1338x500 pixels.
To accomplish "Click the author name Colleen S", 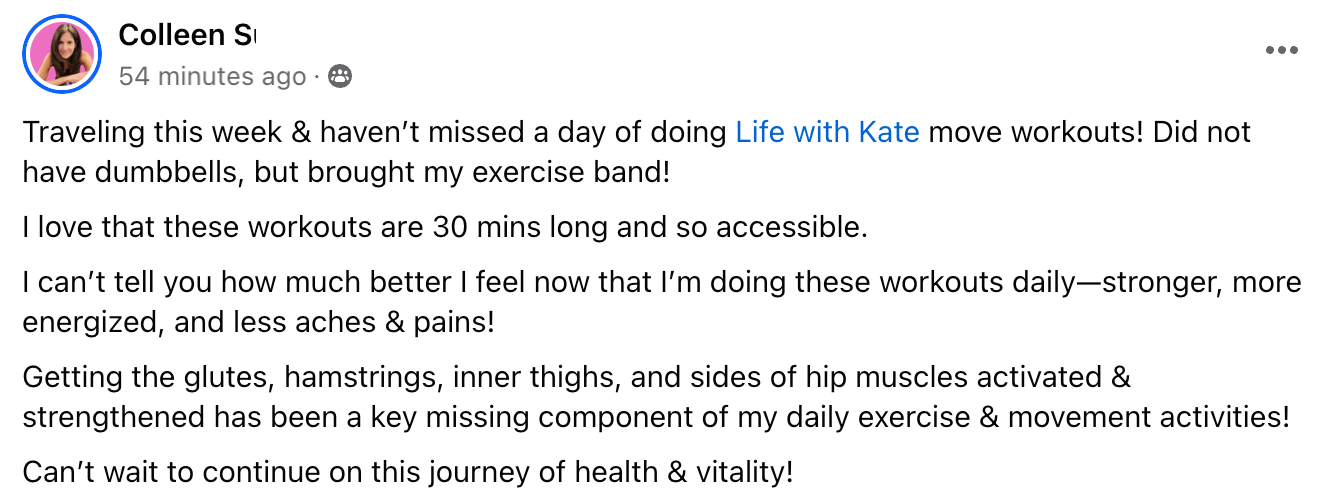I will 186,35.
